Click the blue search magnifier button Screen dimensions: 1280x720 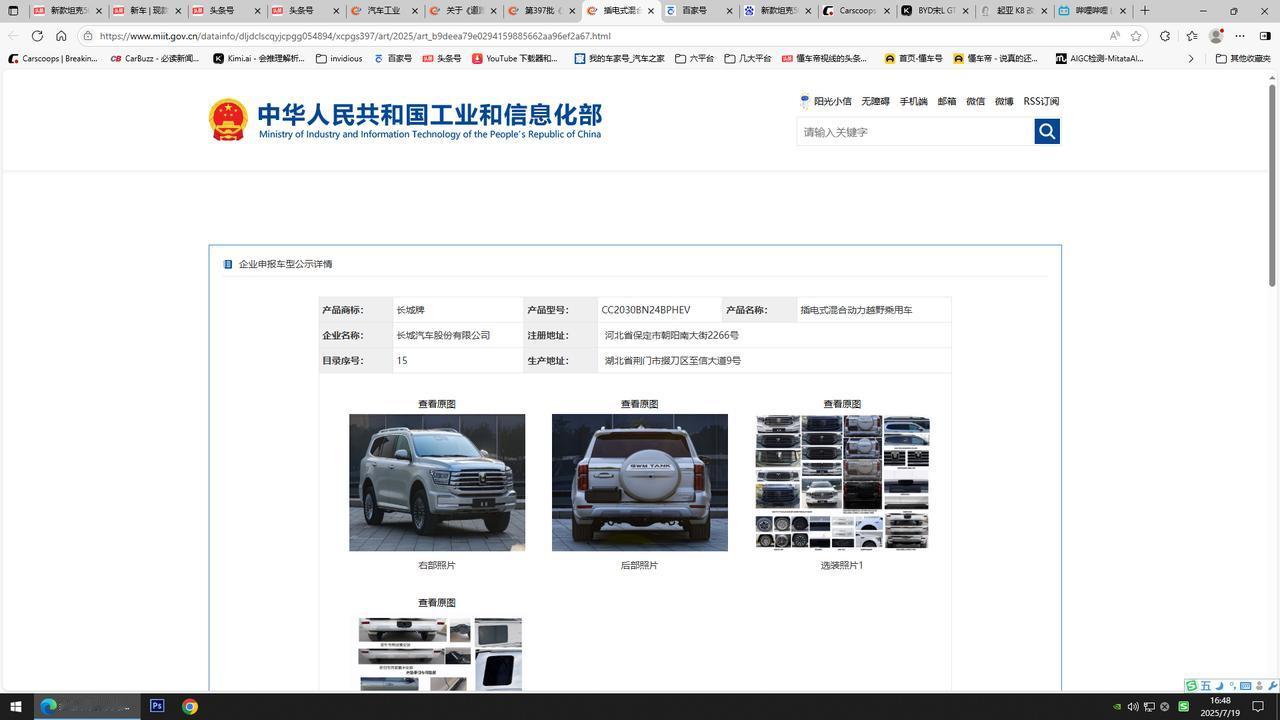point(1047,131)
